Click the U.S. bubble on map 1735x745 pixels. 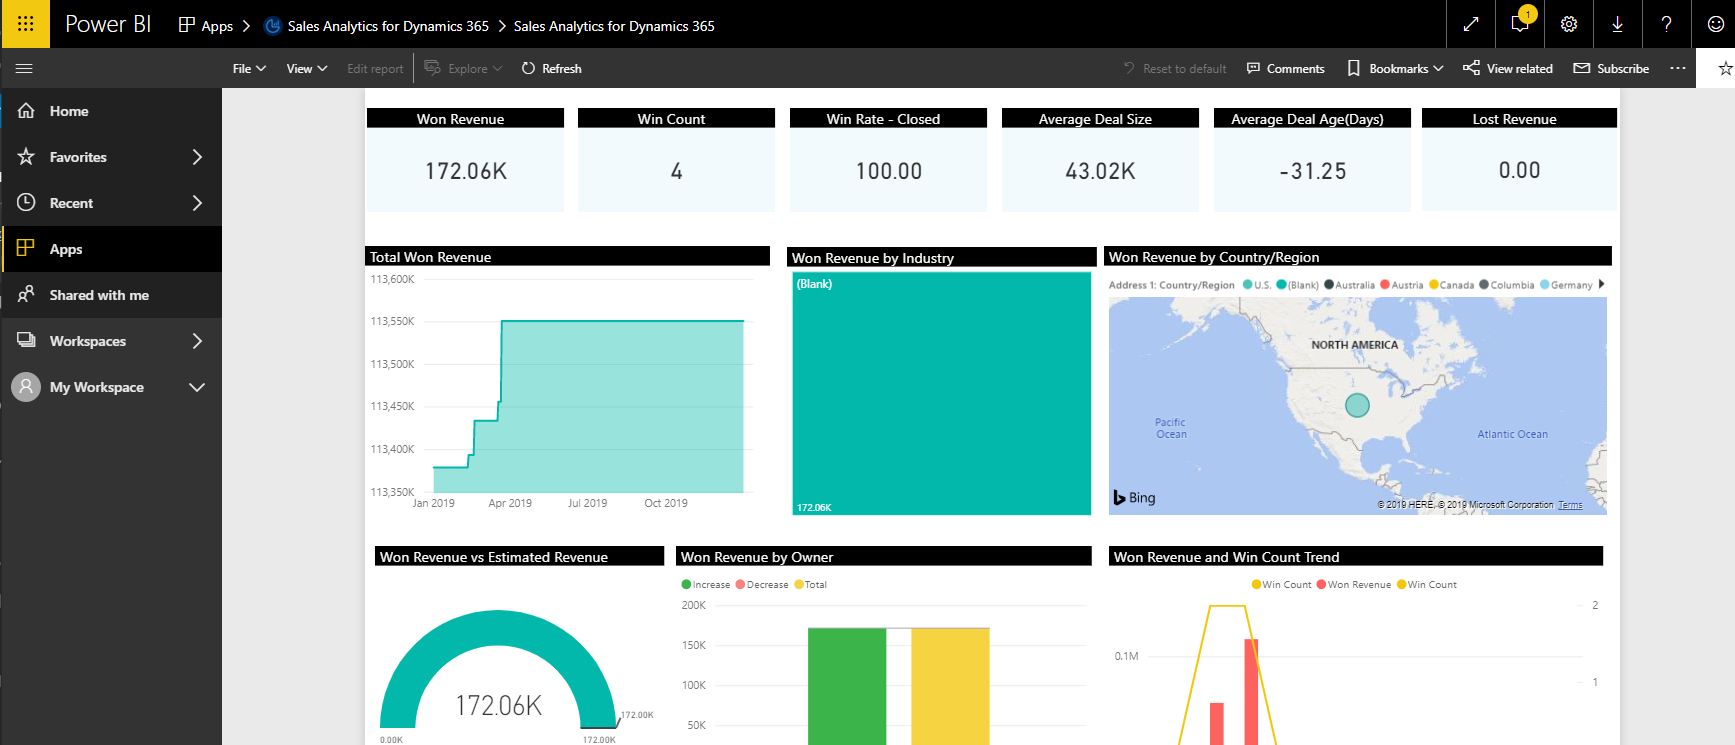[x=1357, y=405]
